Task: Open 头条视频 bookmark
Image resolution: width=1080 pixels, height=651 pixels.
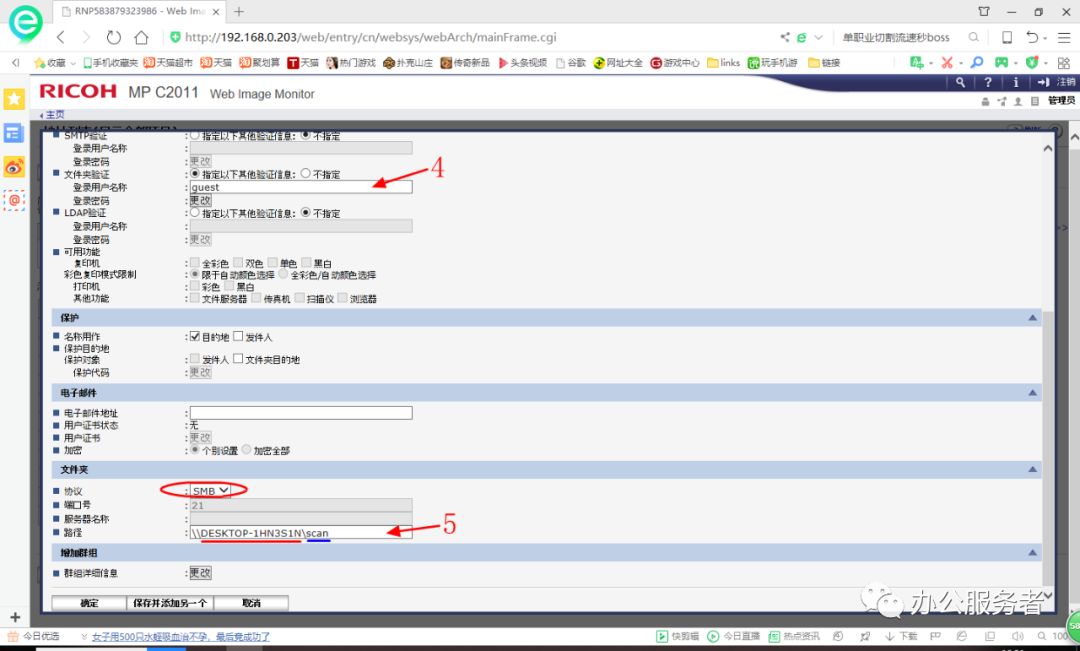Action: (522, 63)
